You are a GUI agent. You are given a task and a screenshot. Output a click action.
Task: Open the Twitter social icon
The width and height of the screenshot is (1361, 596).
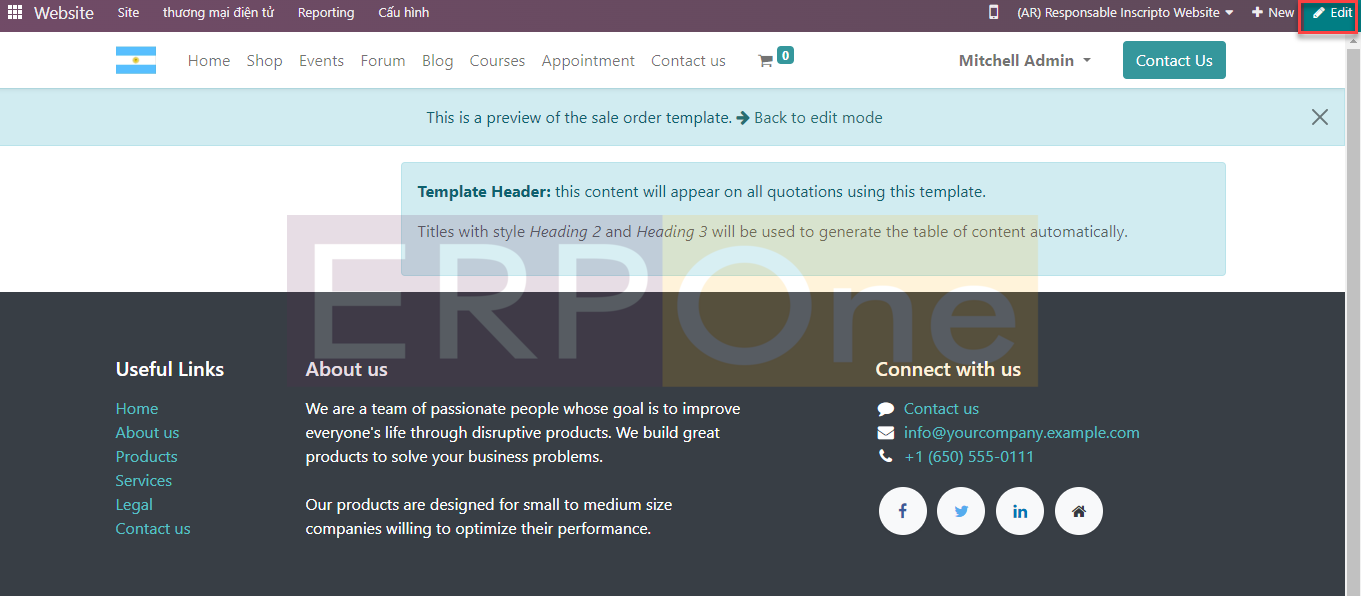point(961,511)
